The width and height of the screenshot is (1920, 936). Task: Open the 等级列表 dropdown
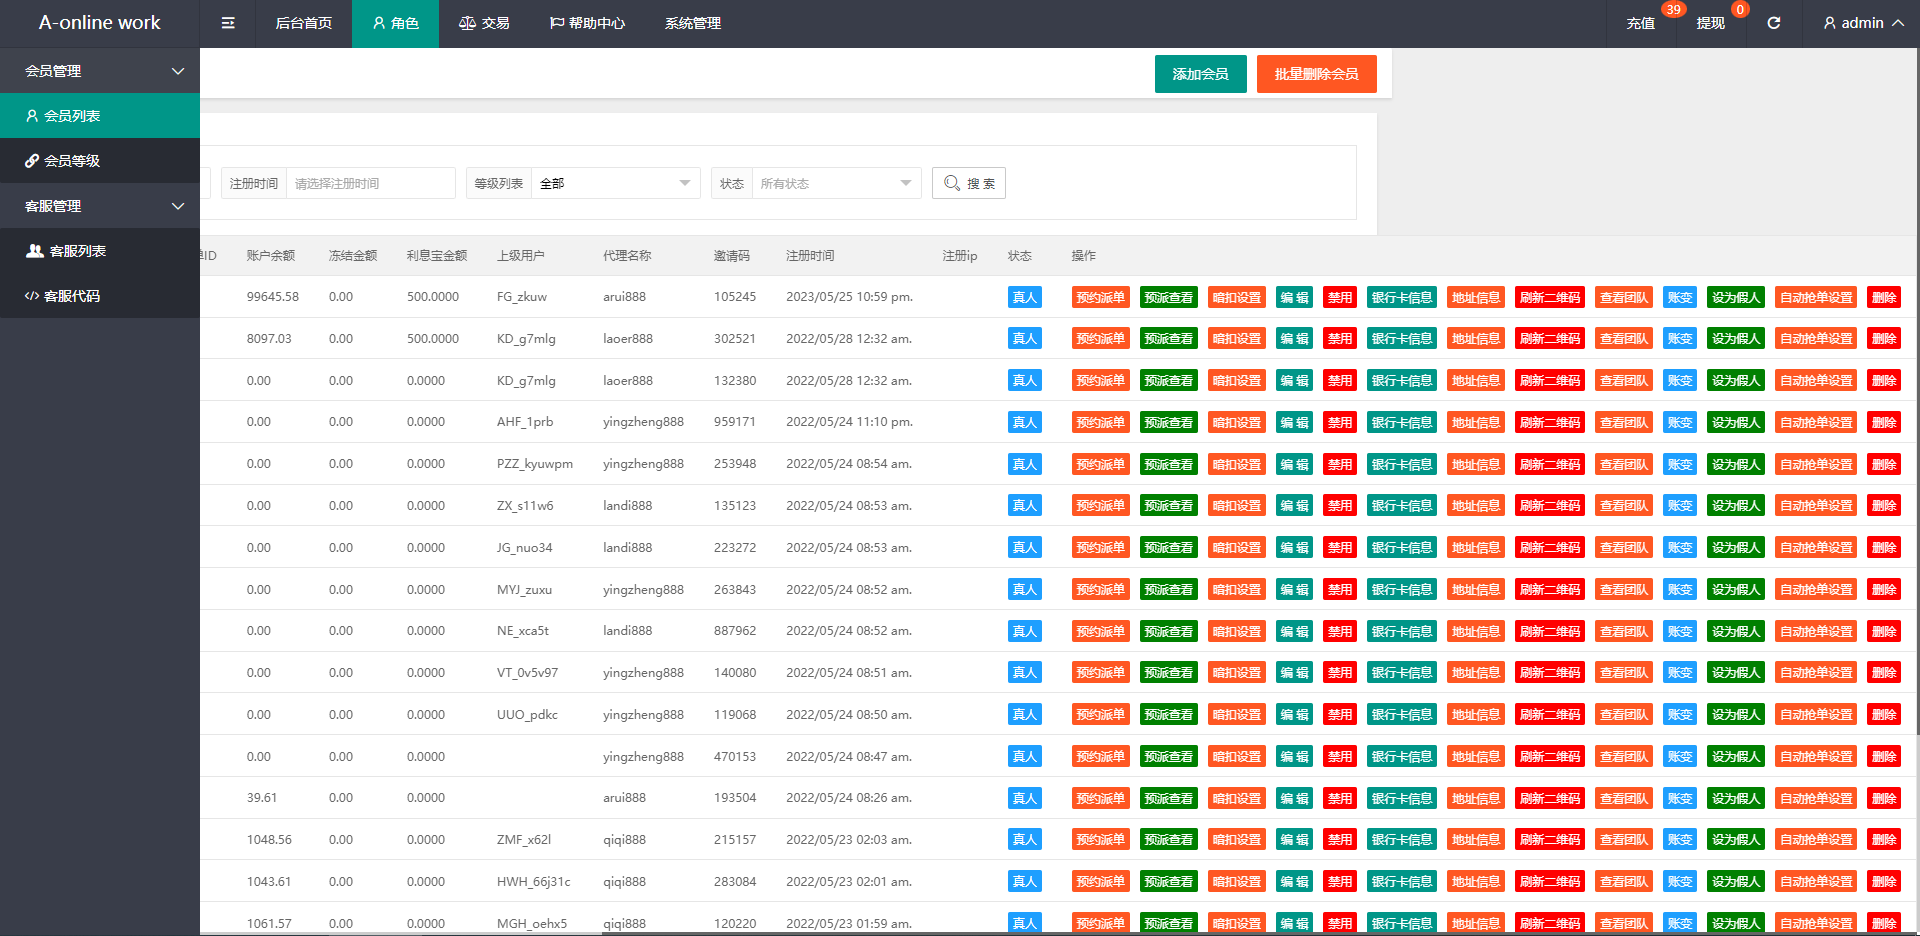click(614, 183)
